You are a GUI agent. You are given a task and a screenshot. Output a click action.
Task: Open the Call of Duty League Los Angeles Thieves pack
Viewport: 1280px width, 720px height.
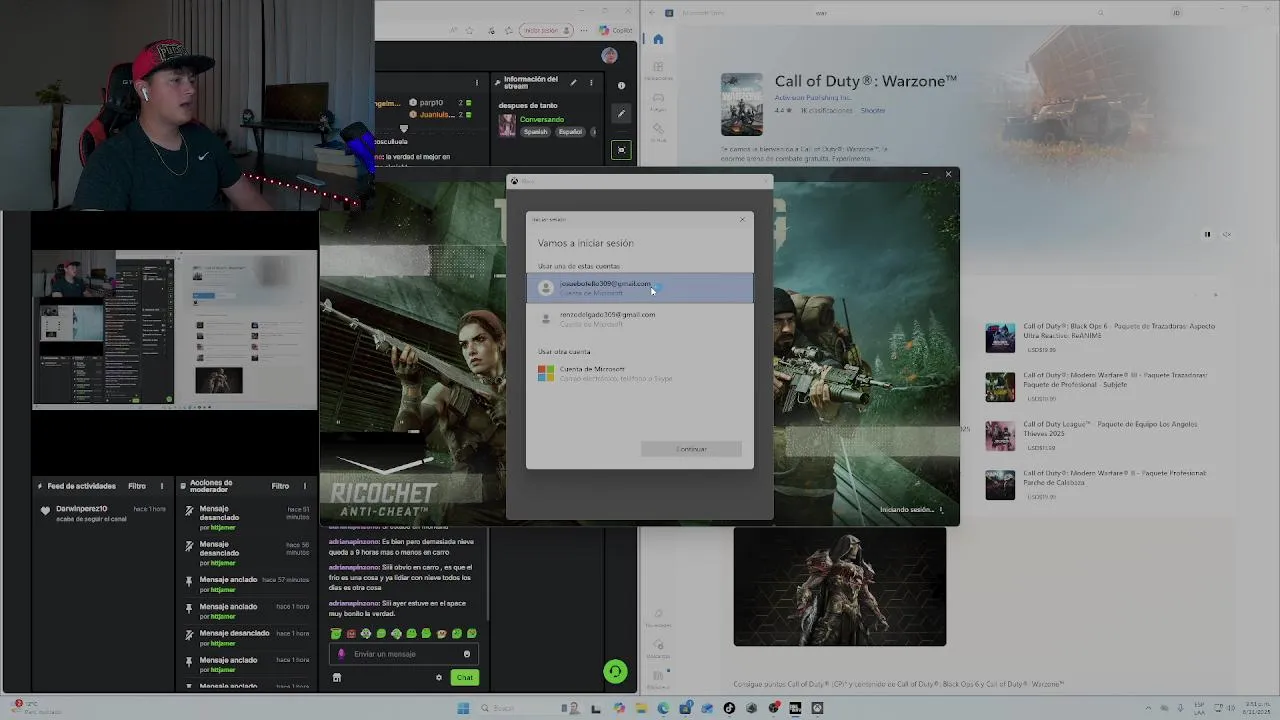click(1100, 435)
